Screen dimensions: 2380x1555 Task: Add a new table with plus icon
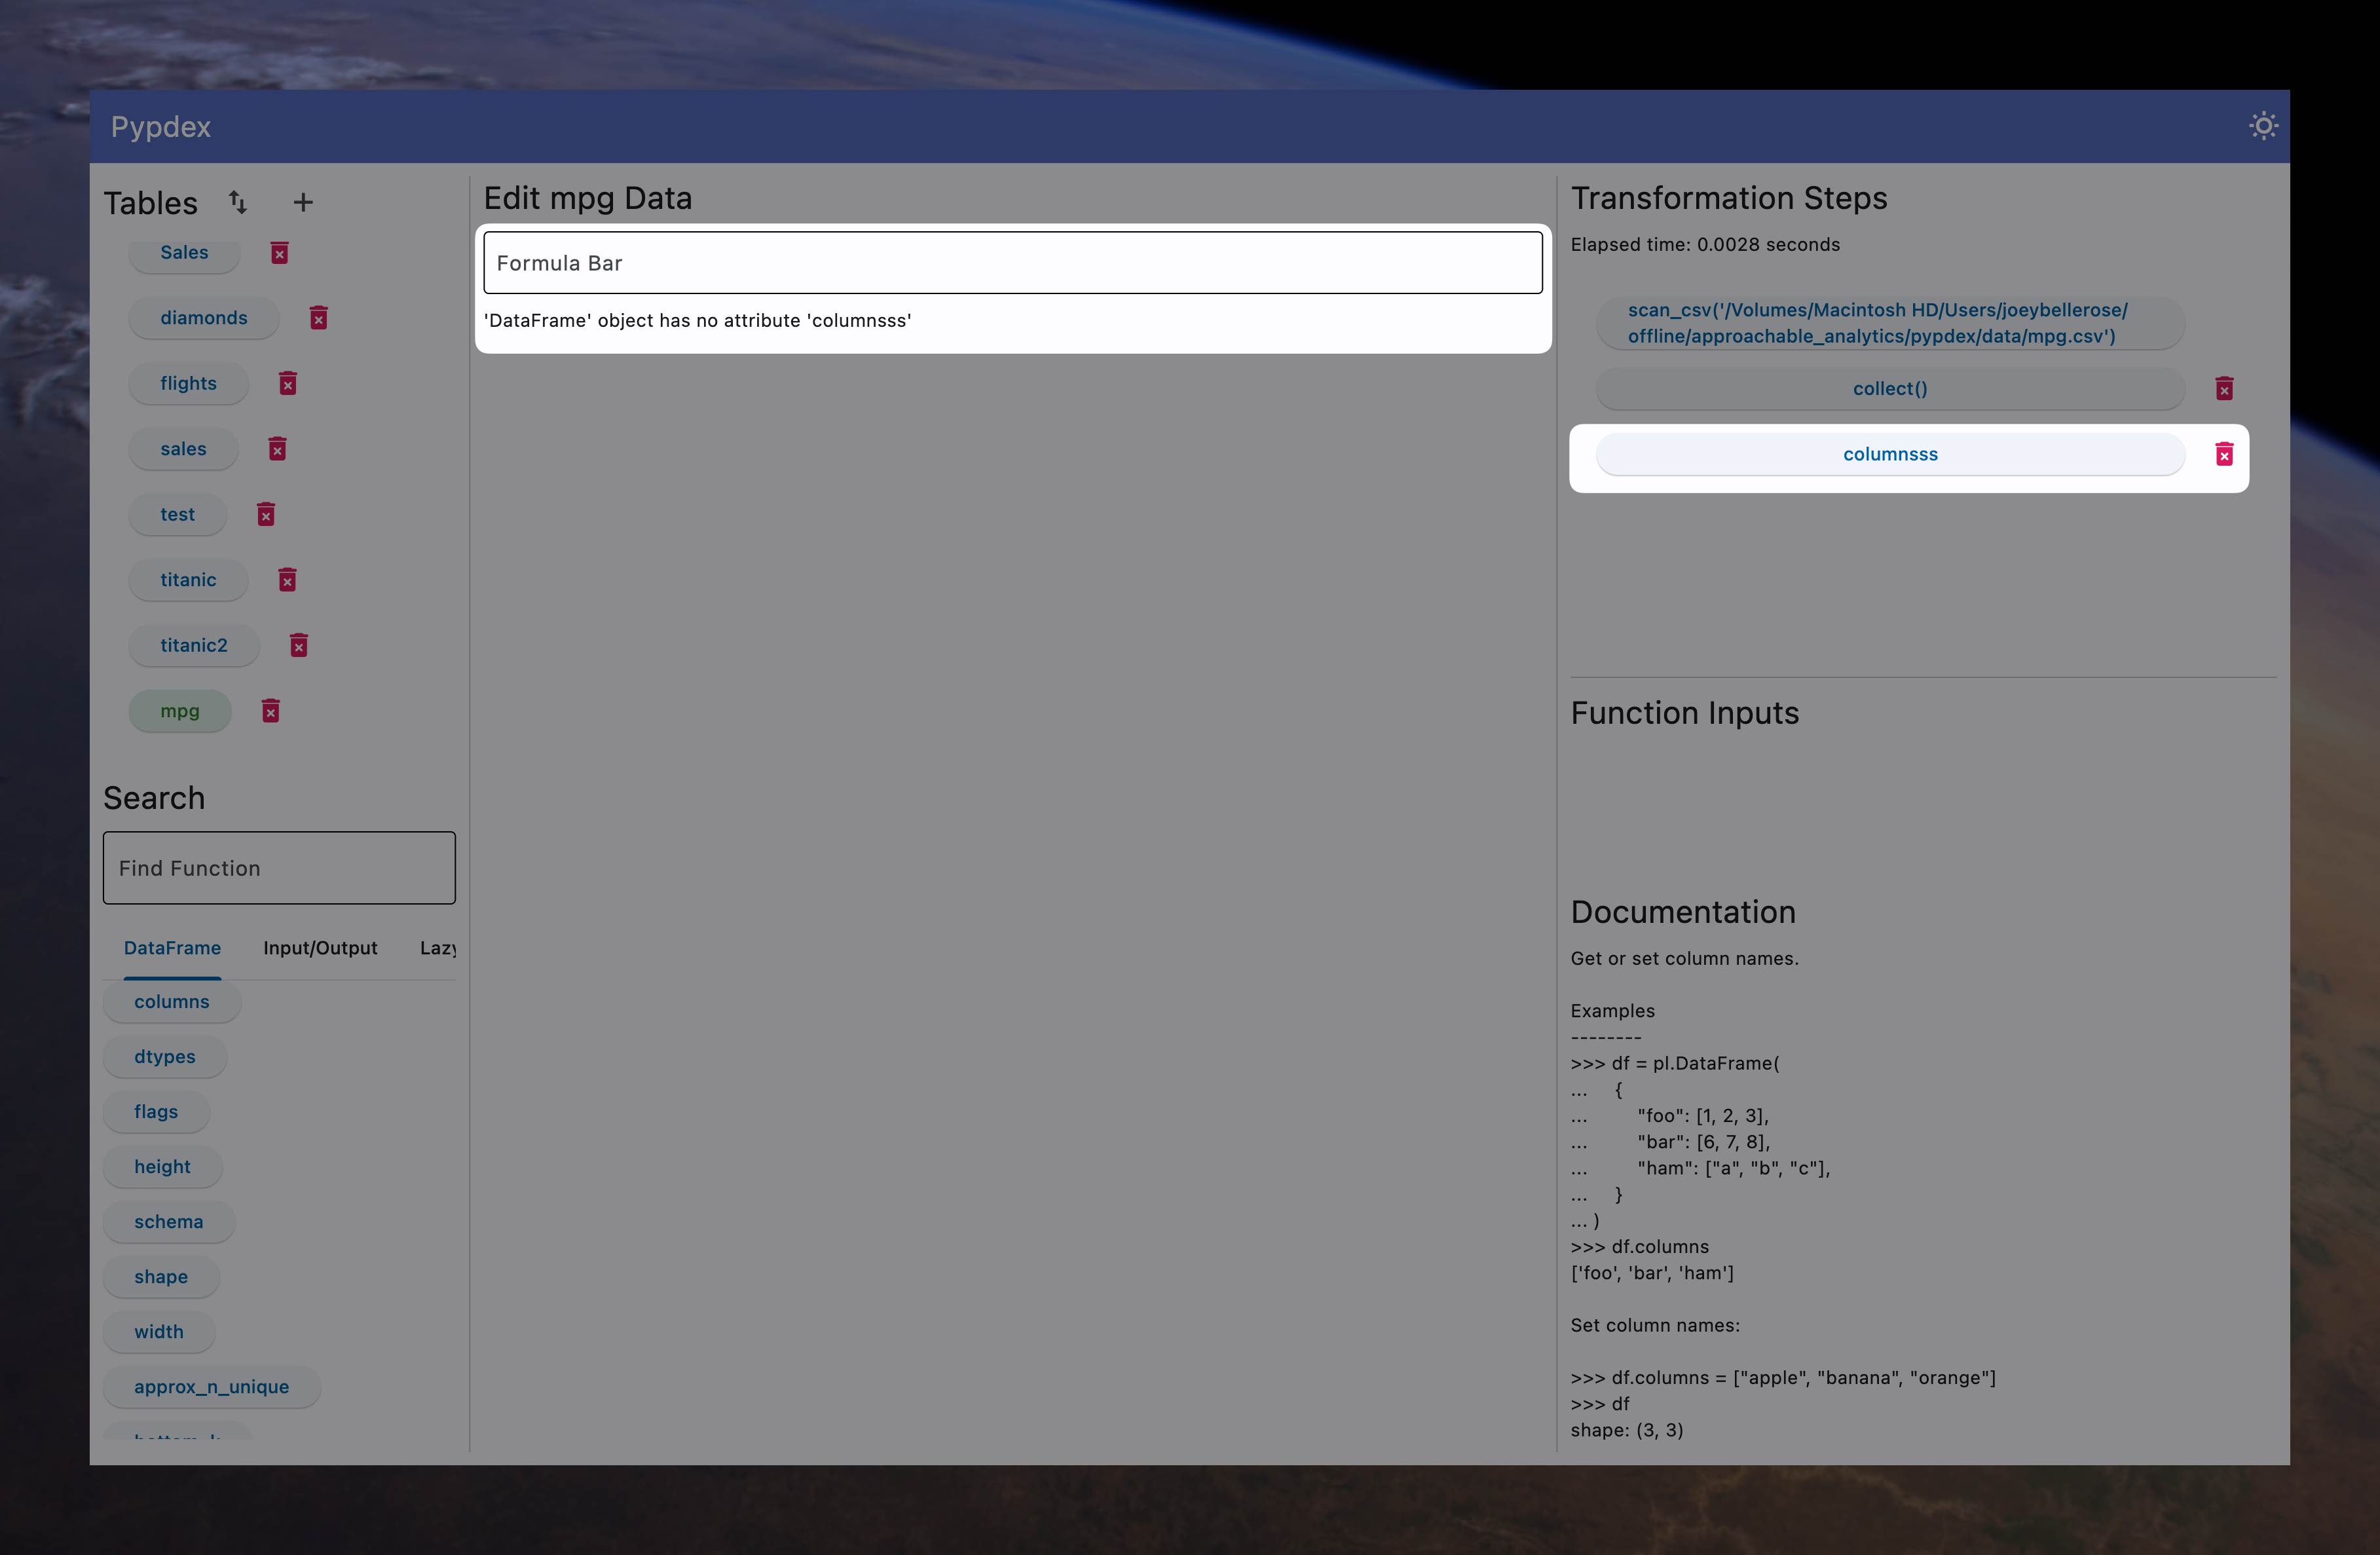(303, 202)
